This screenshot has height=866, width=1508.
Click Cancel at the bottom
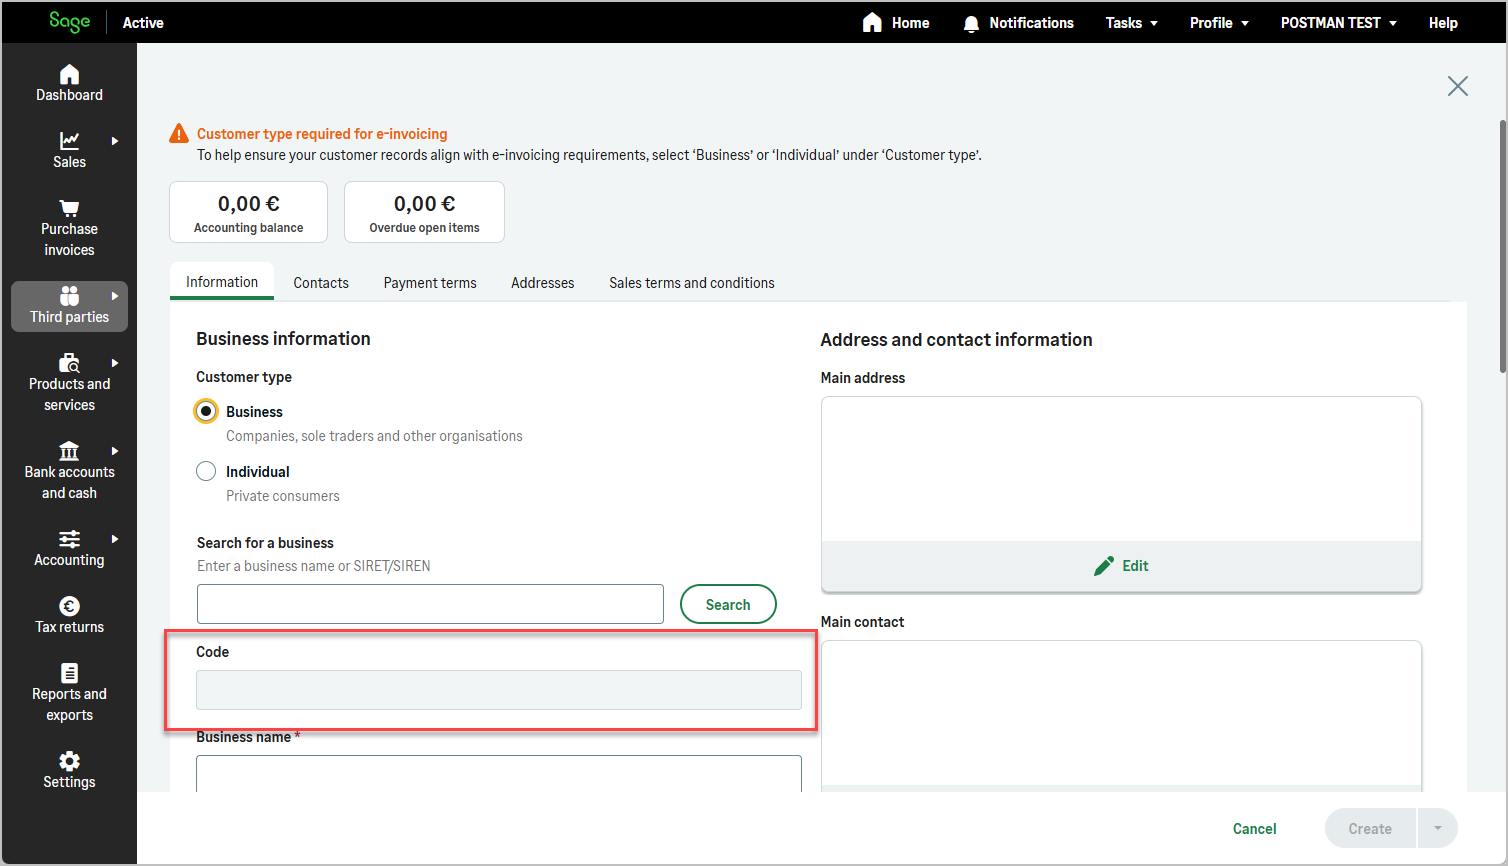click(x=1254, y=829)
